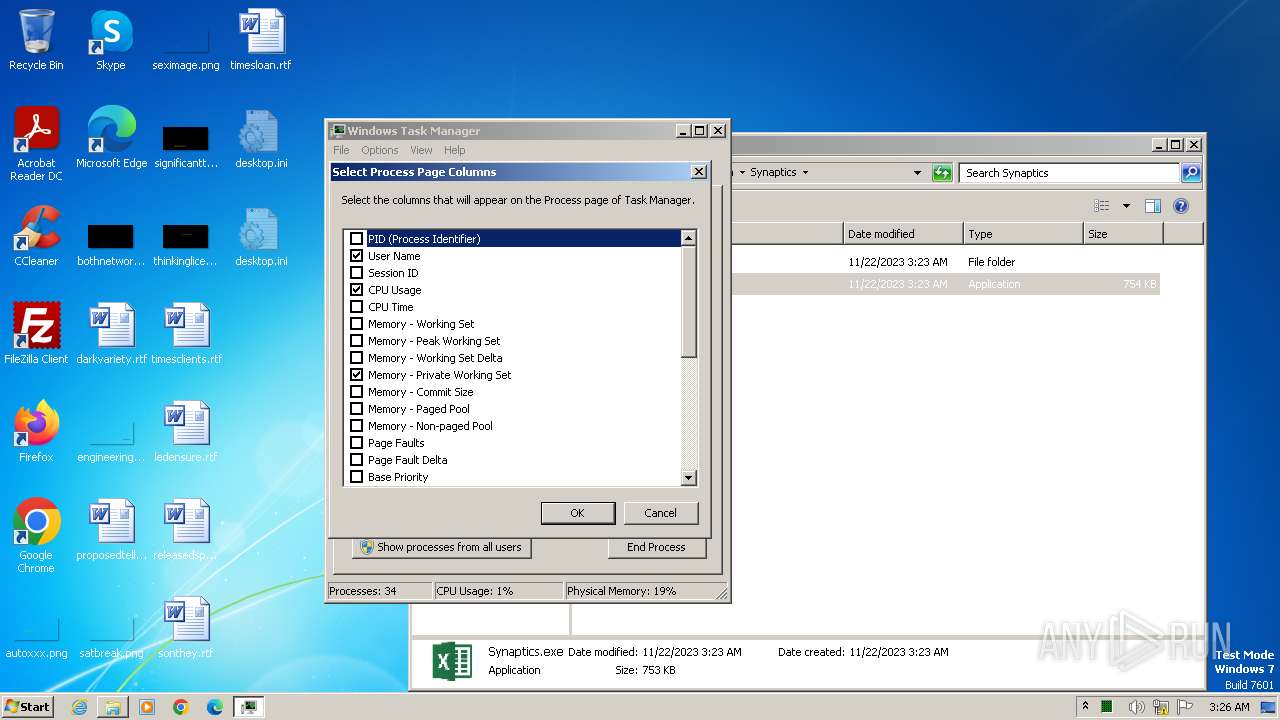Click the End Process button
The height and width of the screenshot is (720, 1280).
[x=656, y=547]
